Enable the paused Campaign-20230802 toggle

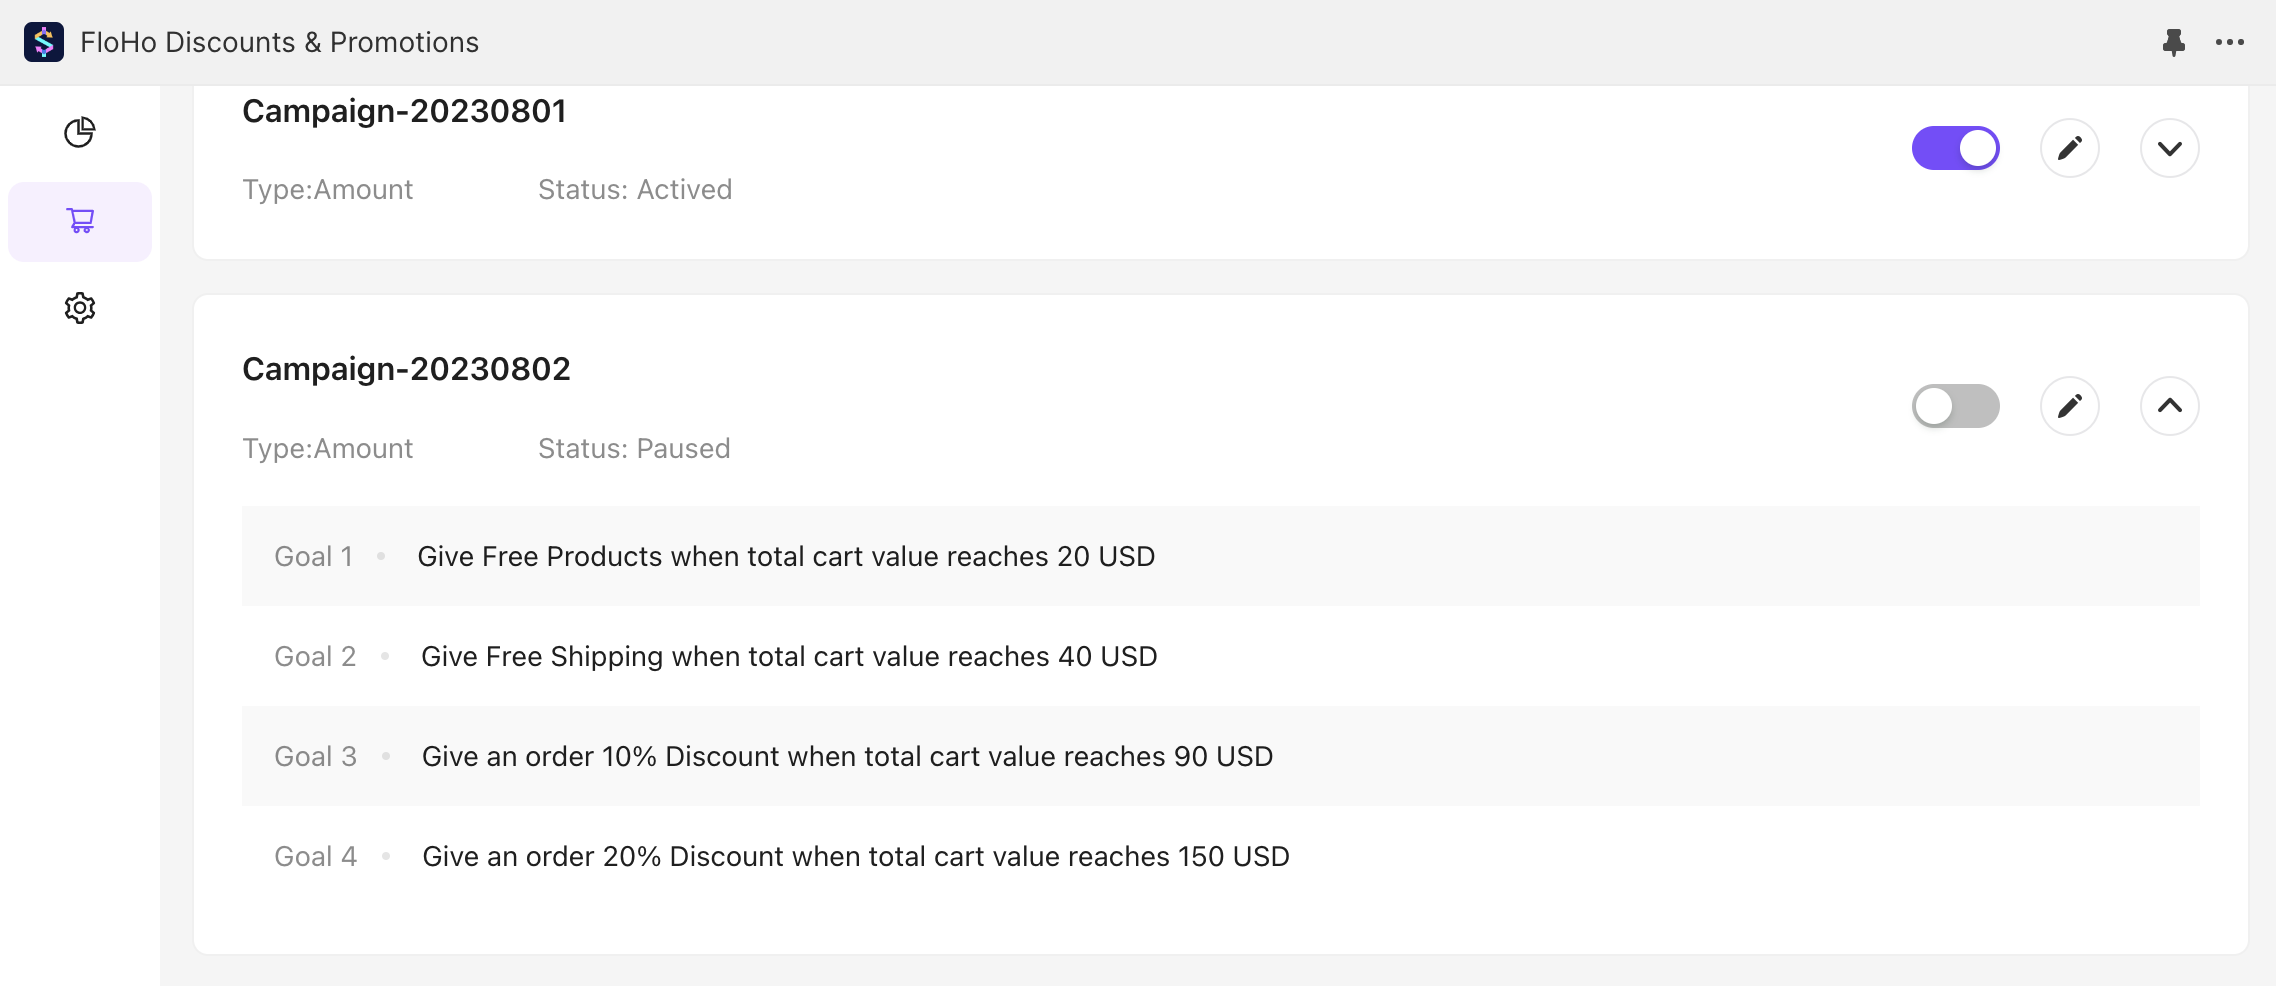(1955, 406)
